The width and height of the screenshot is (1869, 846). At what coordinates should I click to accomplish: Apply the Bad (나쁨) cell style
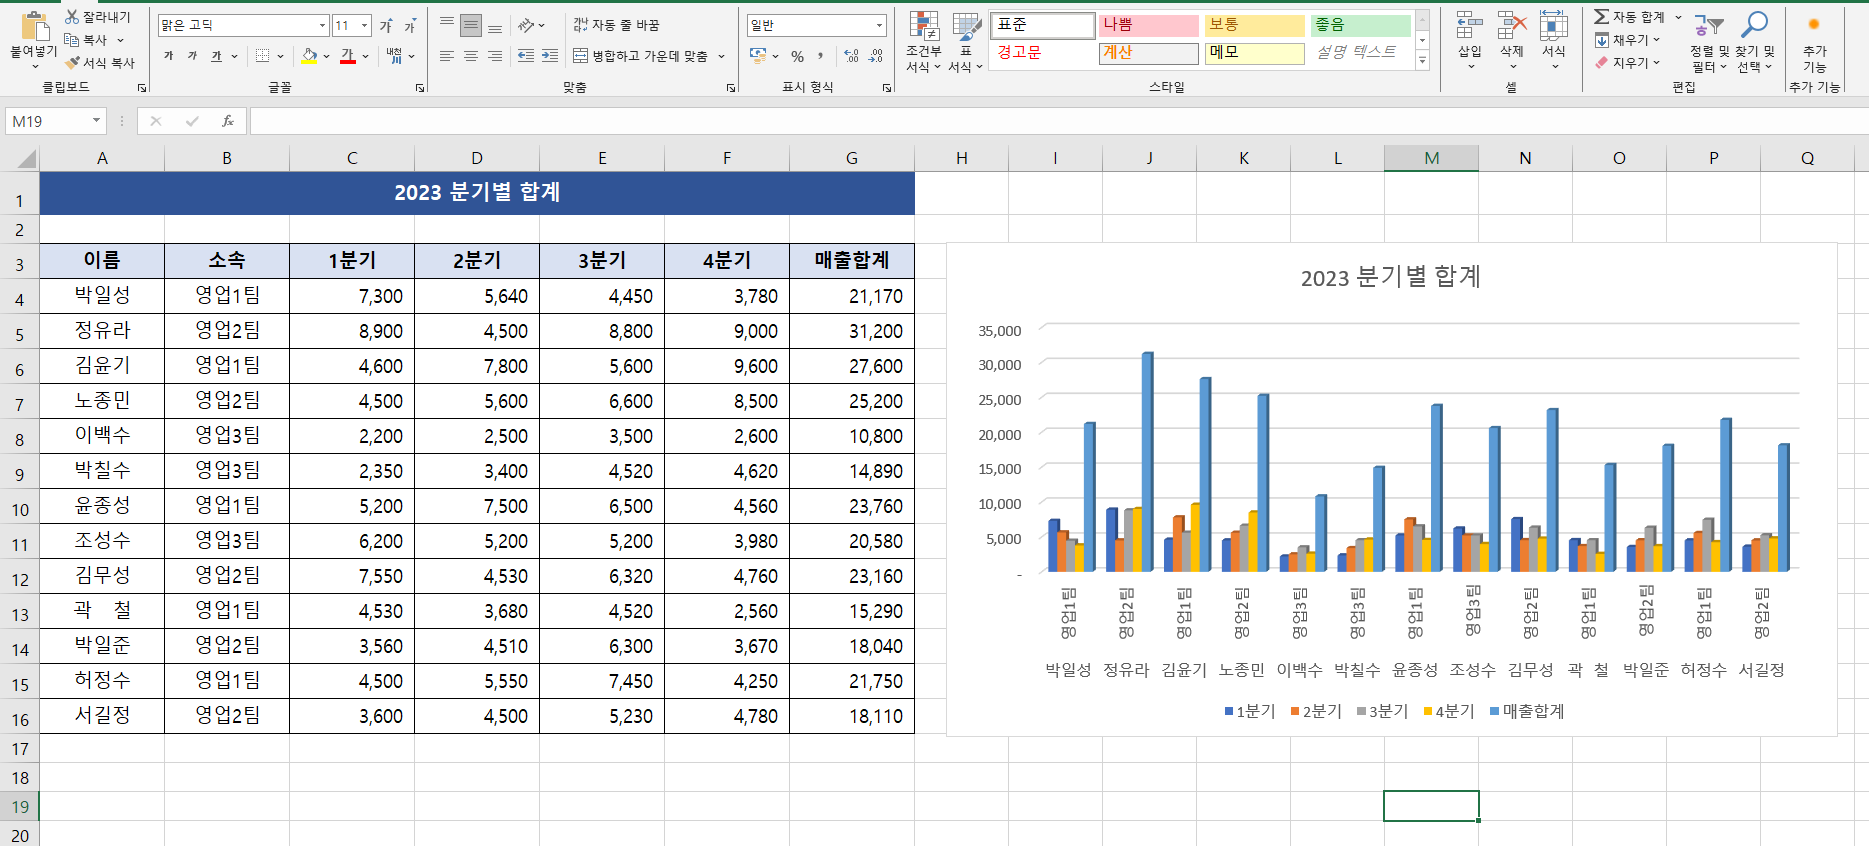1149,25
